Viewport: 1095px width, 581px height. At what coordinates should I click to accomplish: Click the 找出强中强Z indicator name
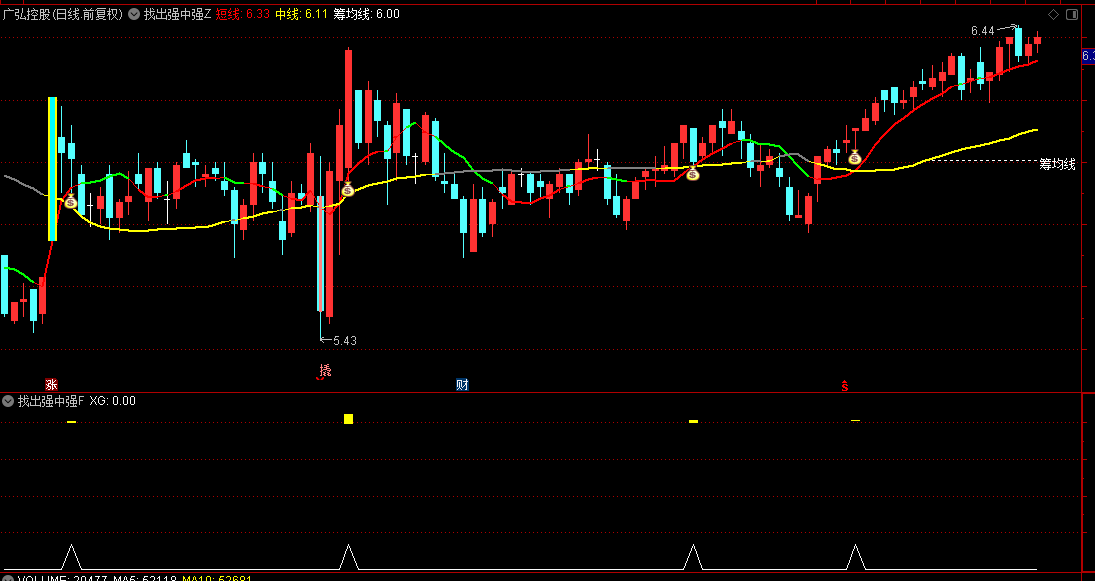177,14
